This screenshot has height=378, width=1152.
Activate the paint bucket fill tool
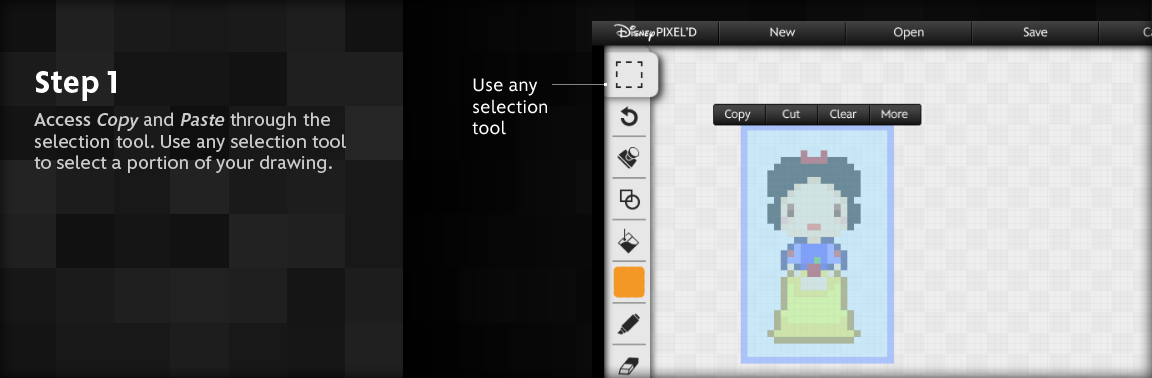pos(629,240)
